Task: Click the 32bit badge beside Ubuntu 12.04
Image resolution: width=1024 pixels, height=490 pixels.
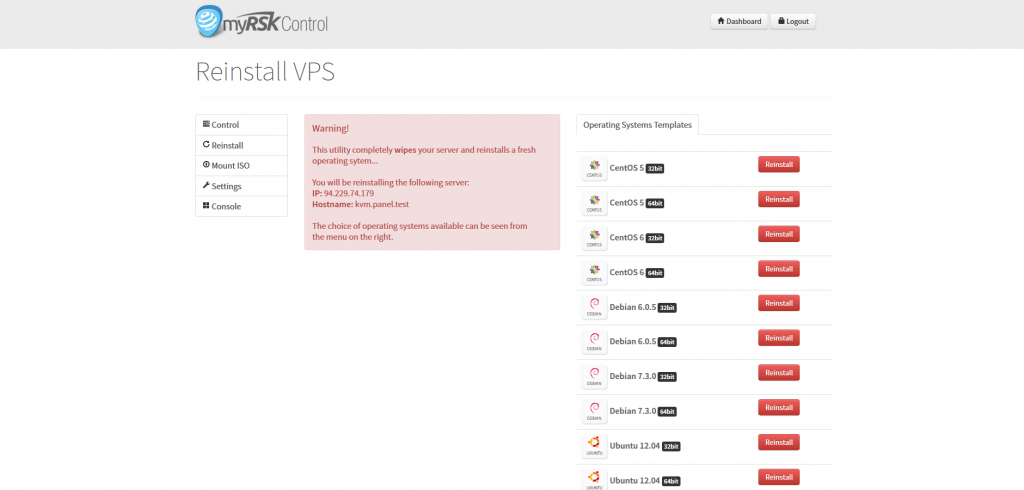Action: click(671, 447)
